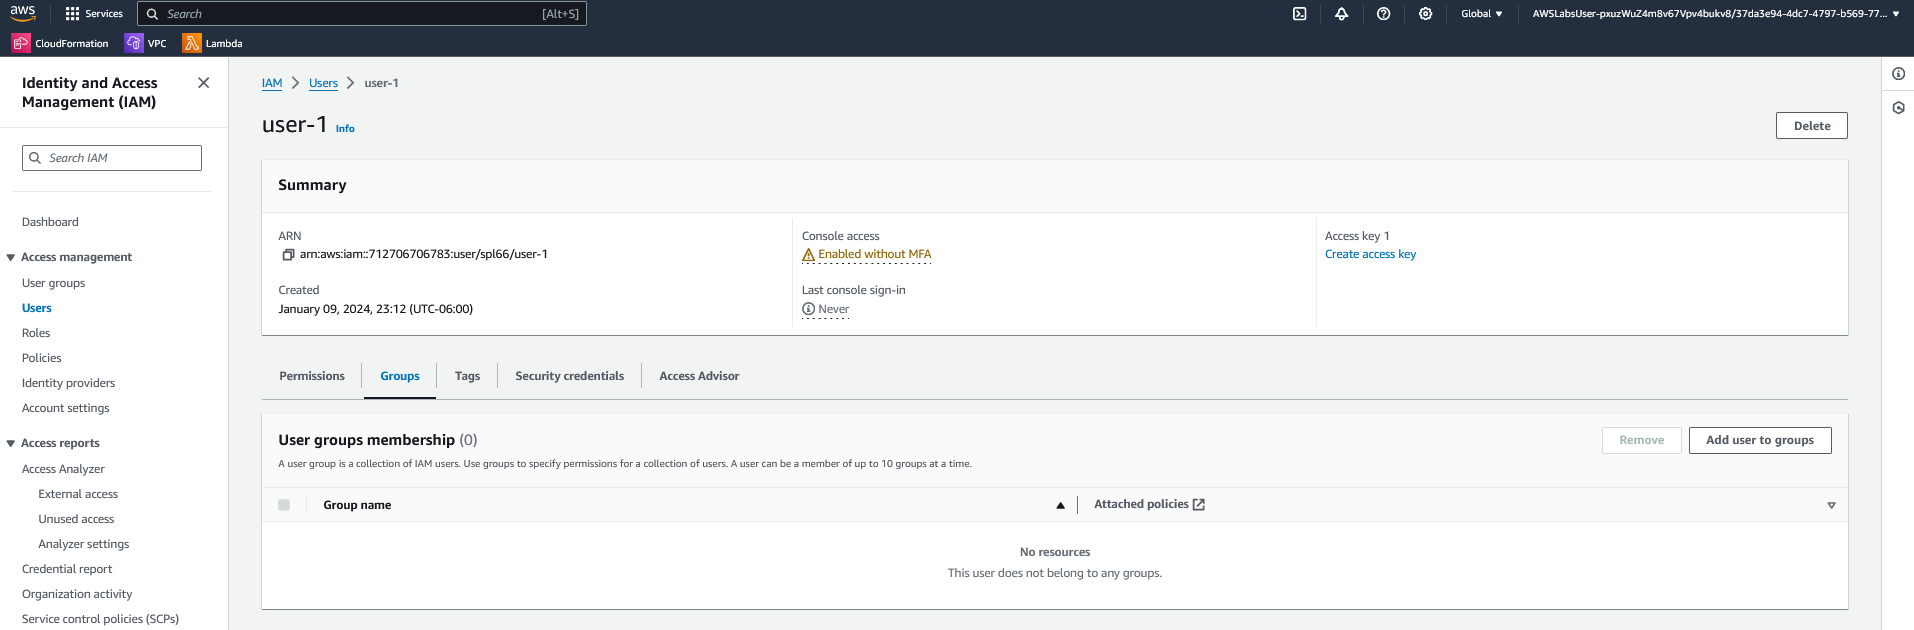Open Lambda shortcut in favorites bar
The image size is (1914, 630).
point(212,43)
